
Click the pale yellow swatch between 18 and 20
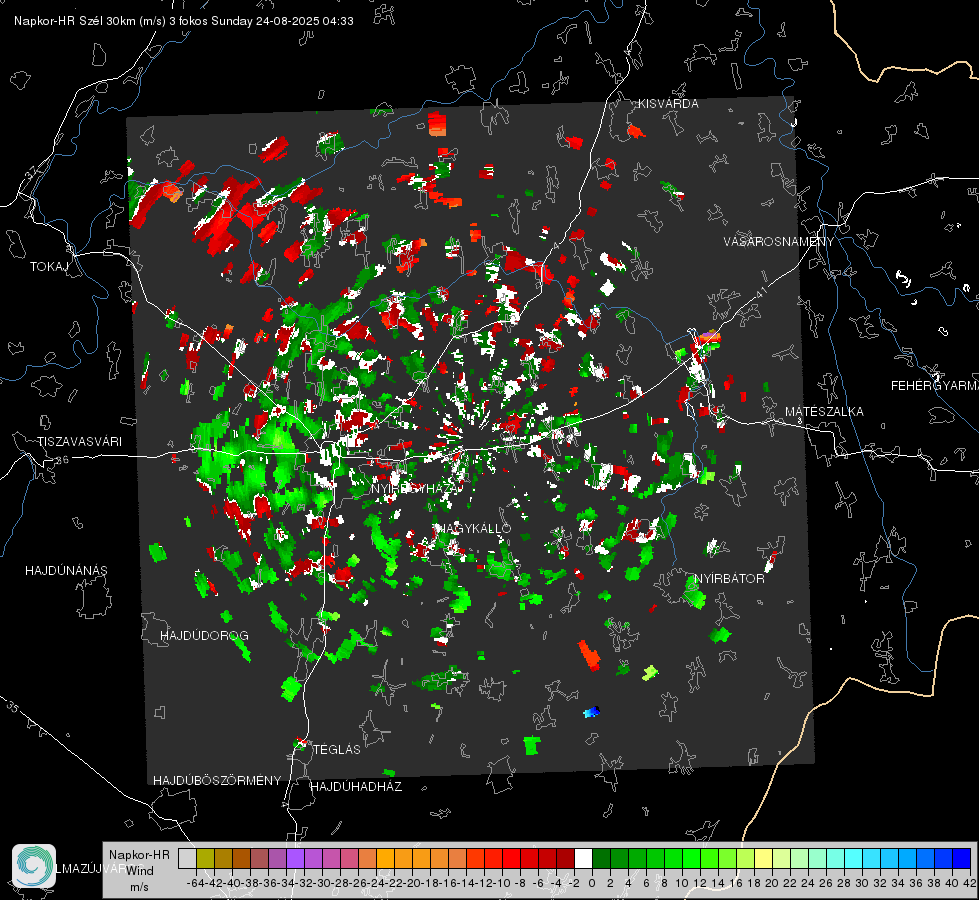coord(764,858)
